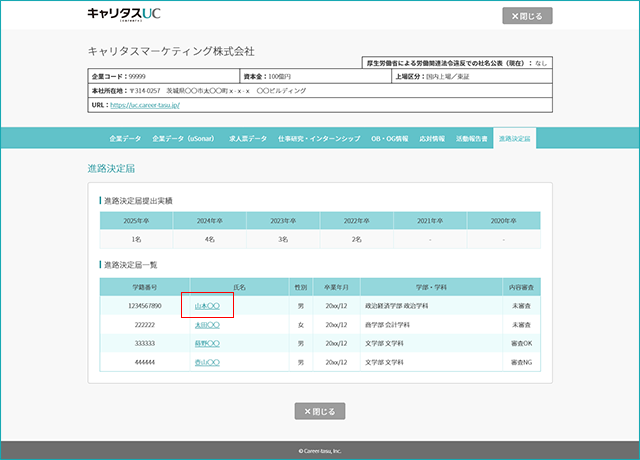The image size is (640, 460).
Task: Click the 4名 count cell
Action: tap(209, 239)
